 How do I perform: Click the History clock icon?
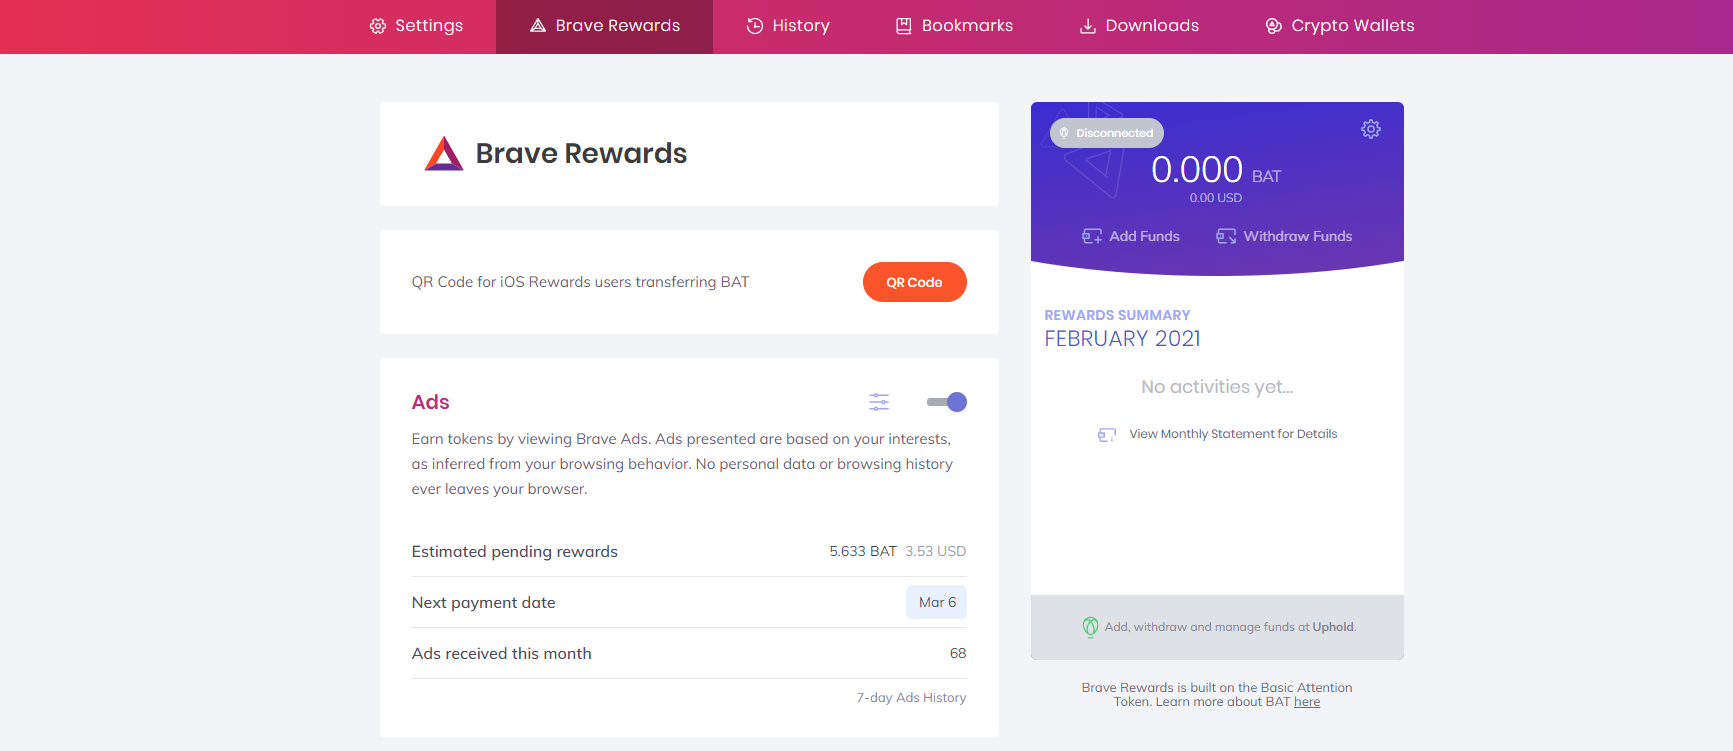755,26
